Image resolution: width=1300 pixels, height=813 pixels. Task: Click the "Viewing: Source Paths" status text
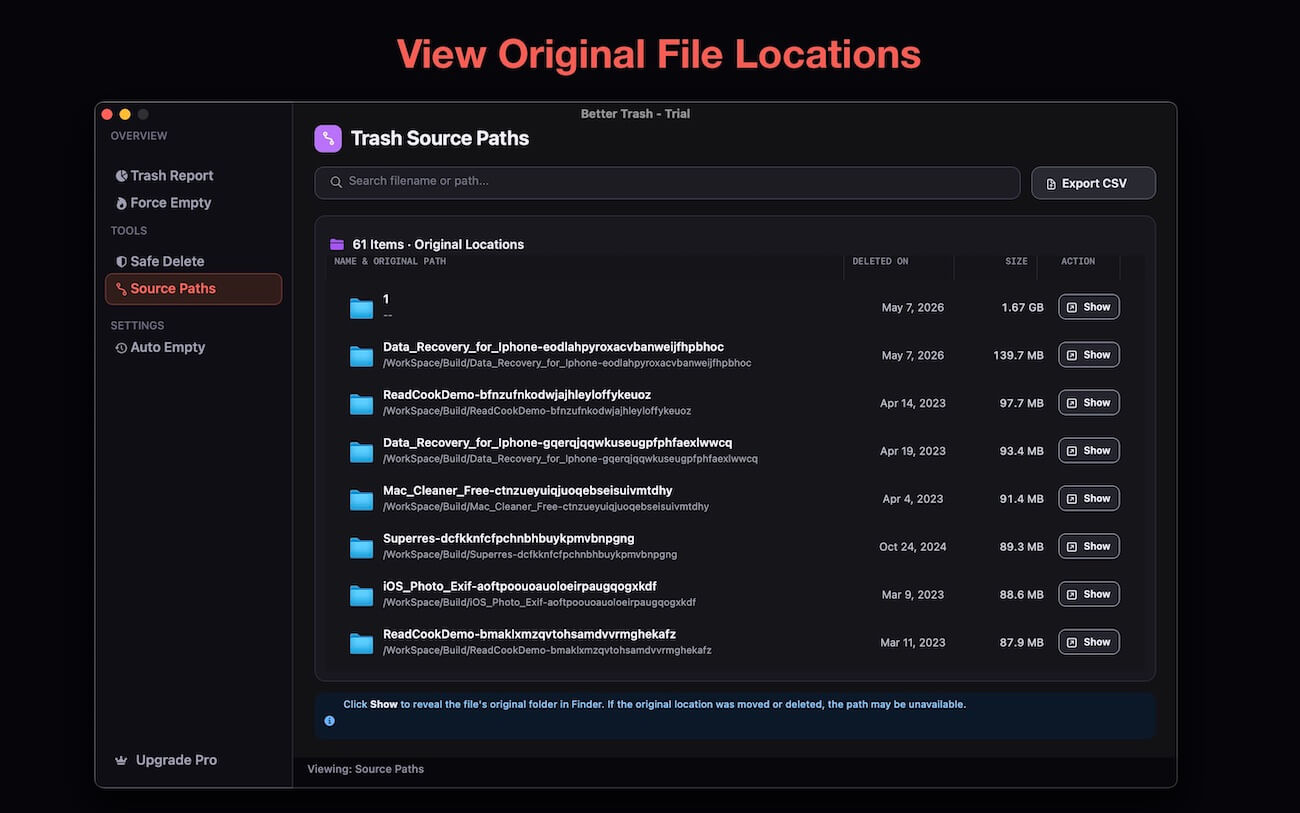click(x=366, y=769)
